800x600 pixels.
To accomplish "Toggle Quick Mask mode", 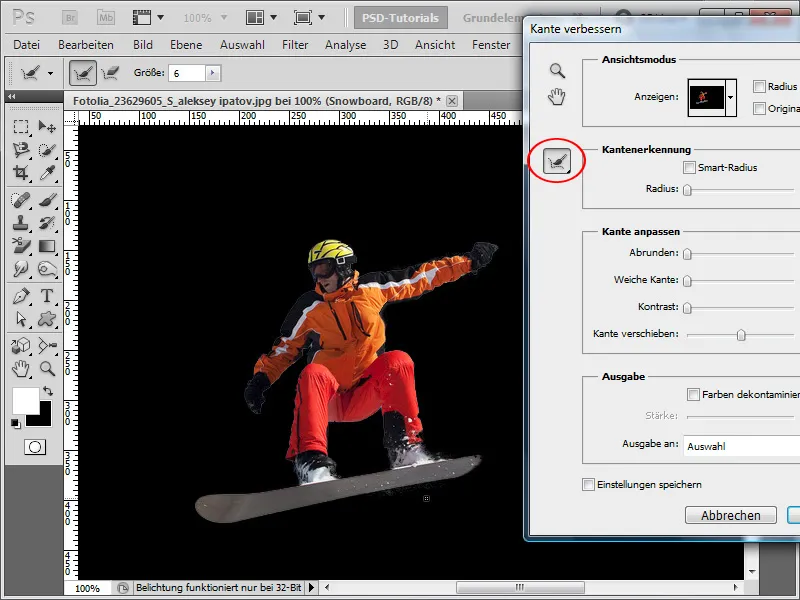I will [x=35, y=447].
